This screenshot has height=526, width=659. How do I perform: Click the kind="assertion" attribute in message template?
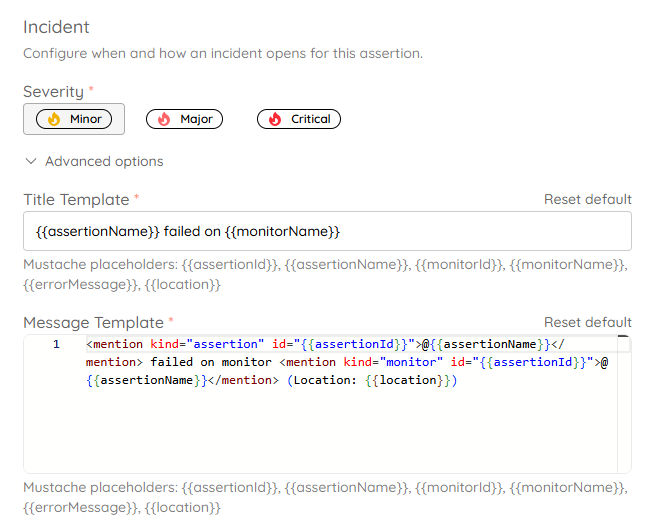207,344
